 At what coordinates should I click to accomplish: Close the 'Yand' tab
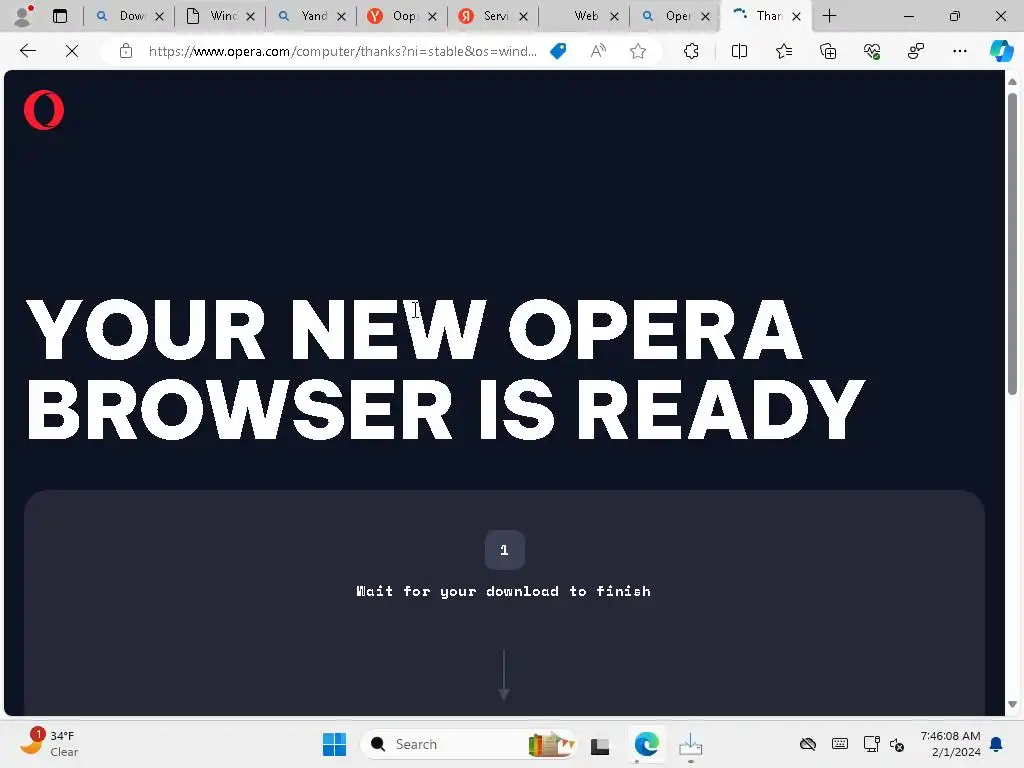pos(341,16)
